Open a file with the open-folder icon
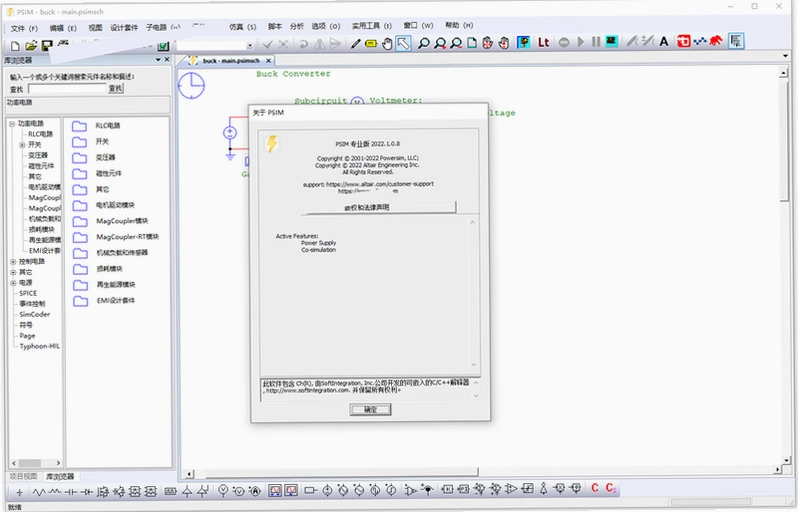 point(31,46)
